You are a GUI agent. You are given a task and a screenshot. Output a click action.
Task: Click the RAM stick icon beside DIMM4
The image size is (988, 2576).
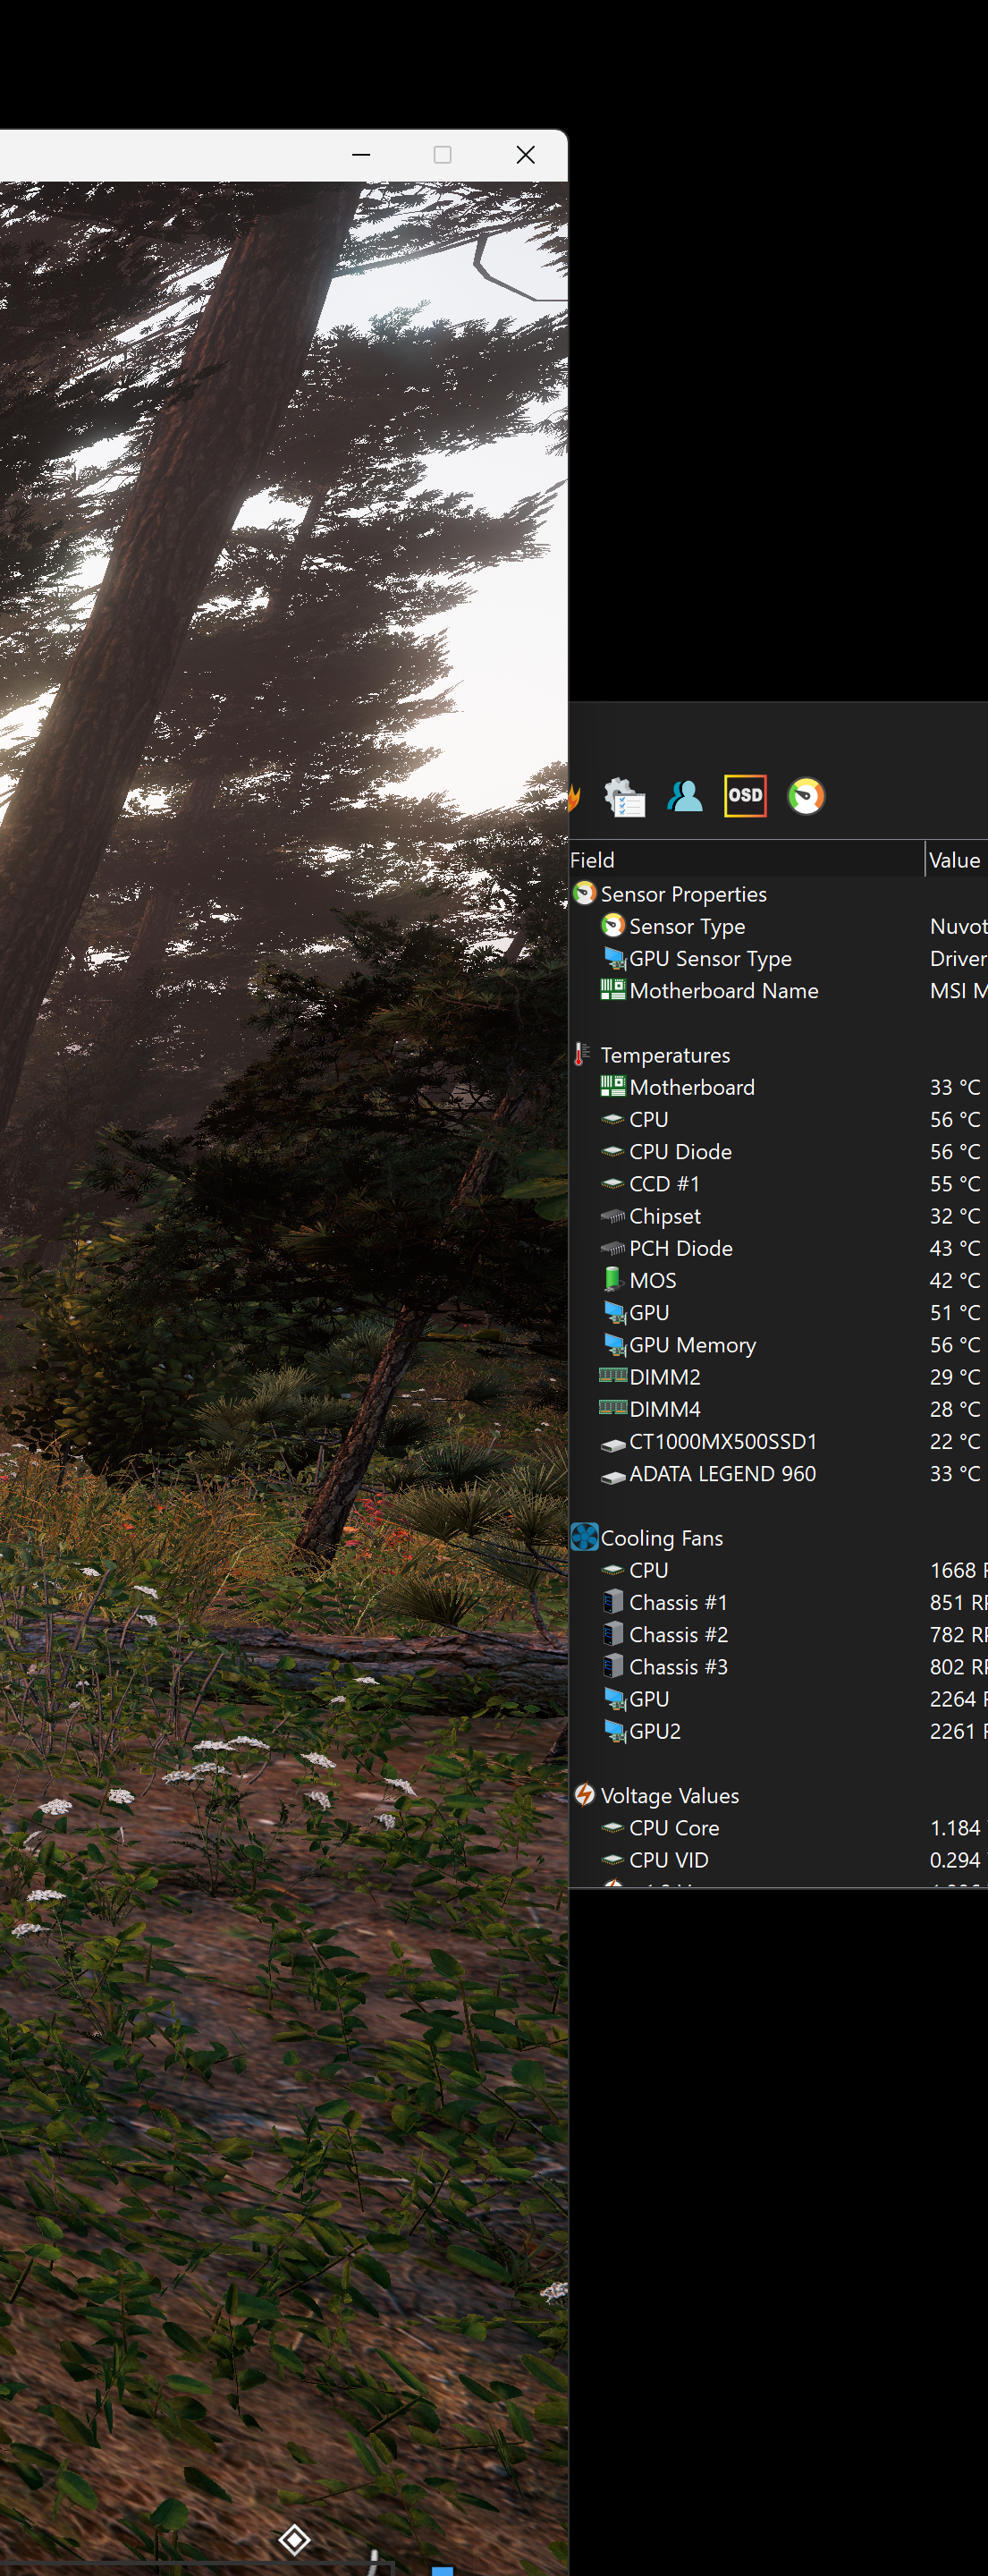pos(613,1407)
